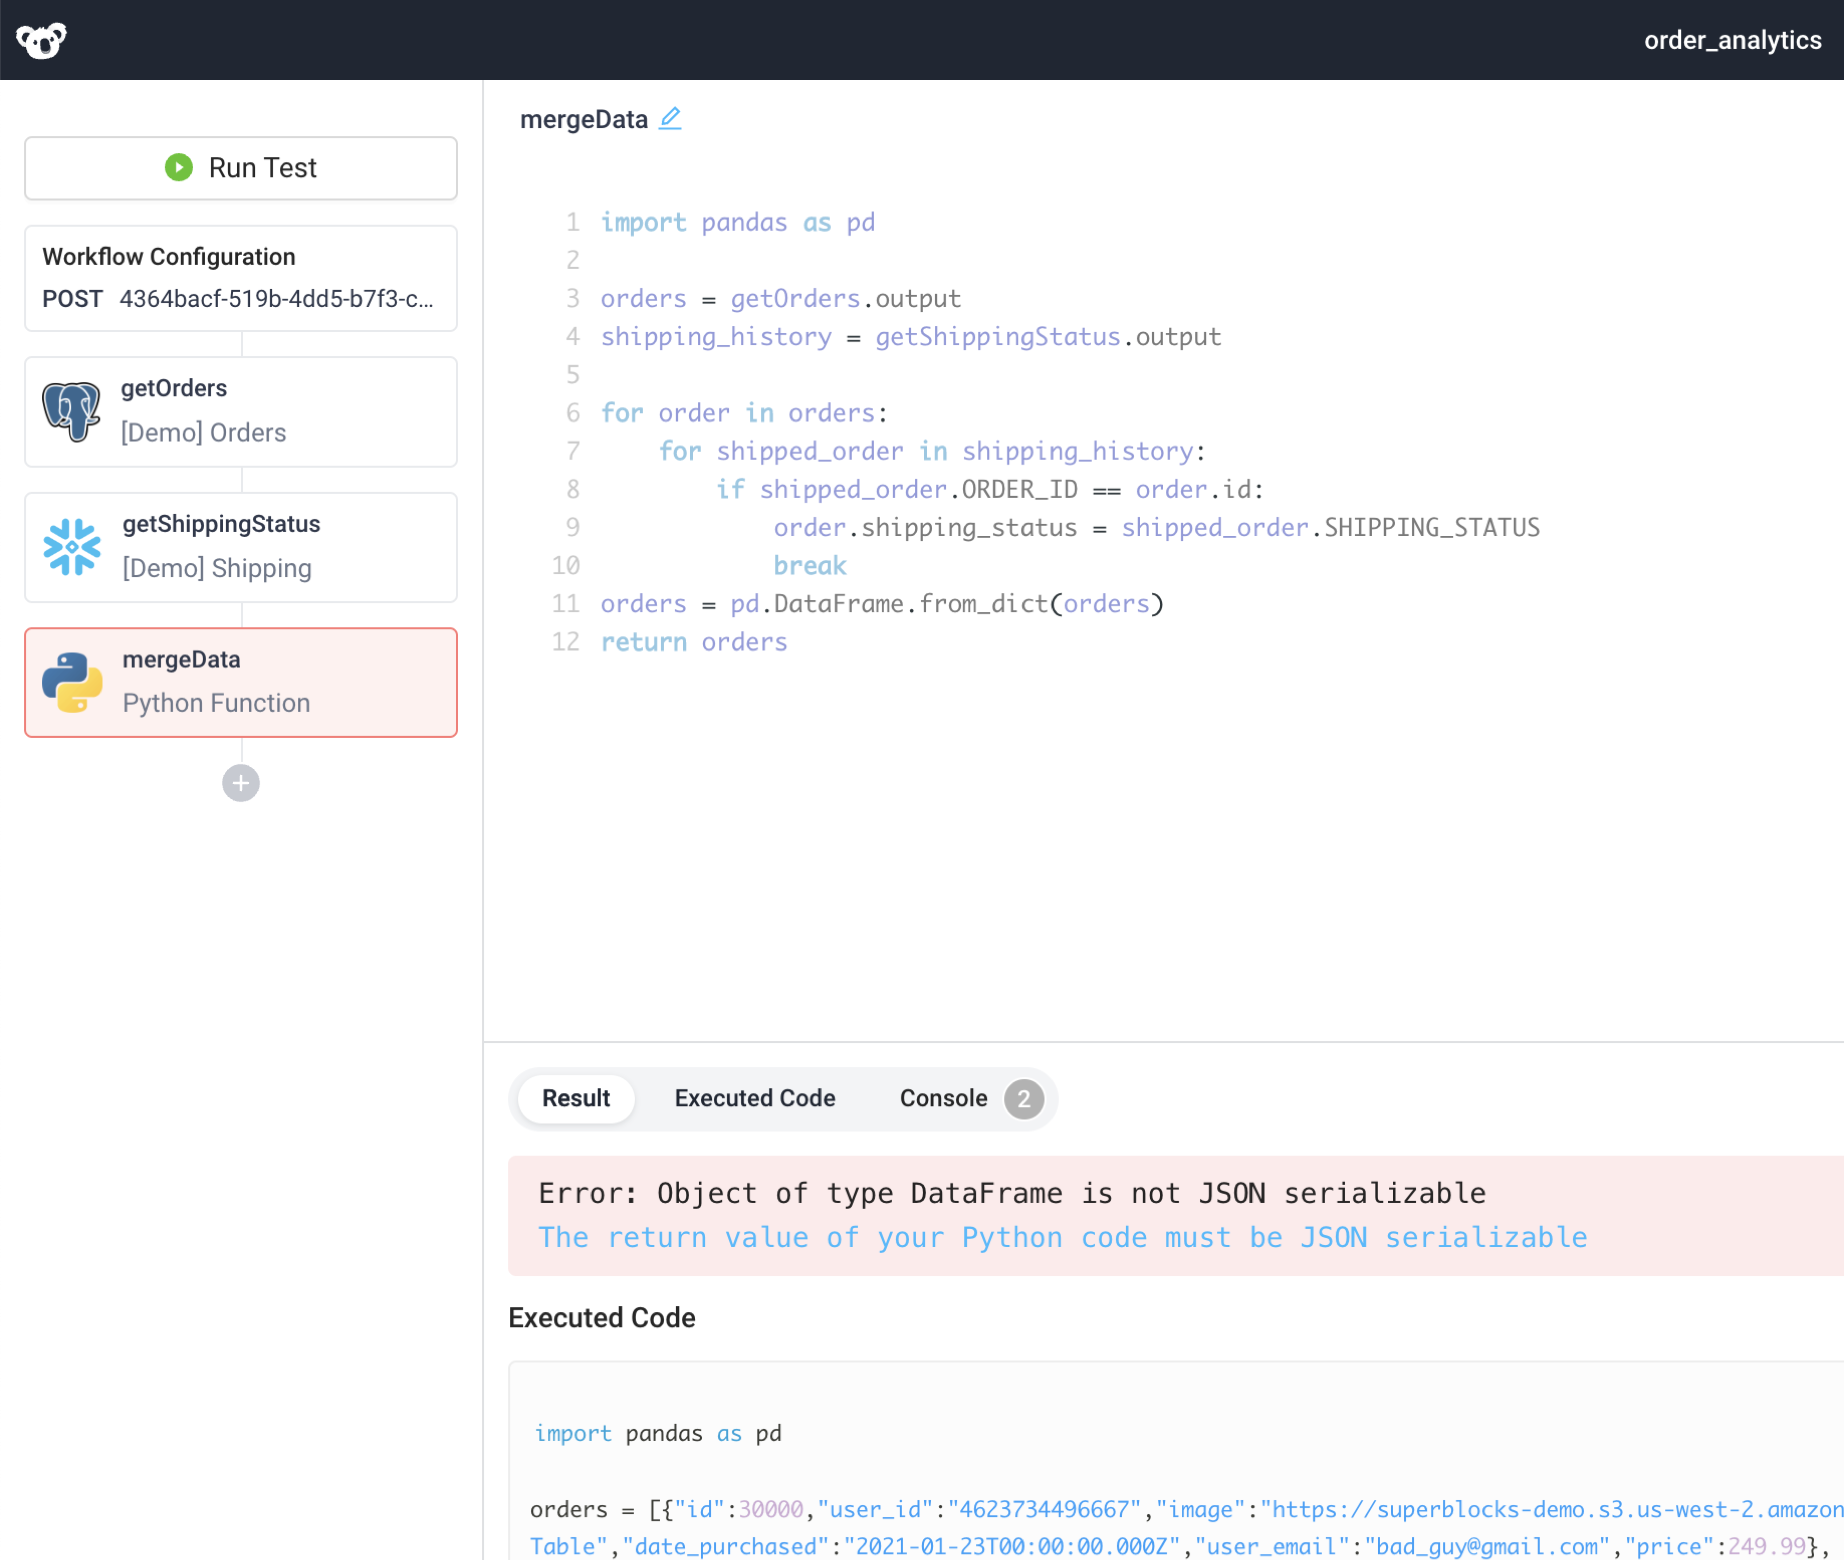
Task: Click the error message about JSON serialization
Action: tap(1012, 1193)
